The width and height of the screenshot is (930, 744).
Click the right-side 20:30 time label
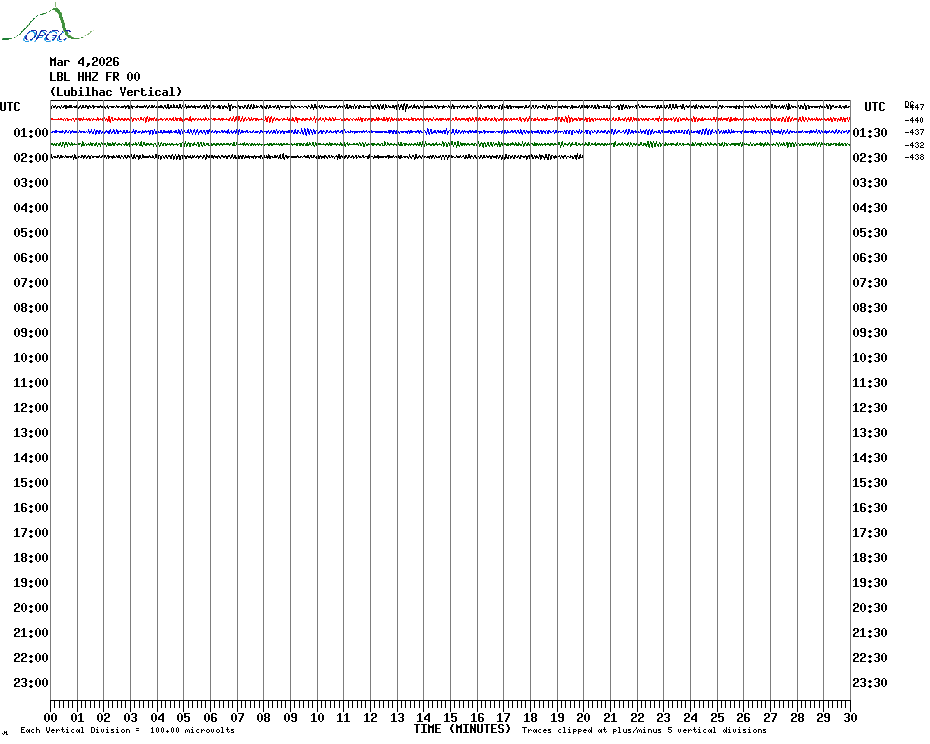coord(870,608)
